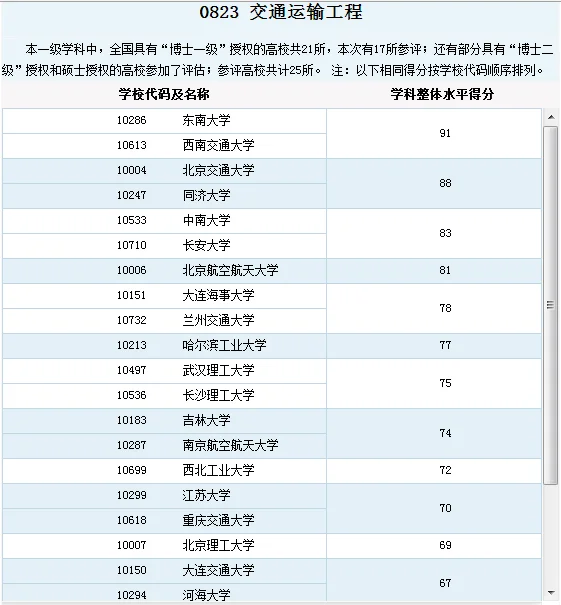Select the 武汉理工大学 row
561x605 pixels.
pos(164,371)
